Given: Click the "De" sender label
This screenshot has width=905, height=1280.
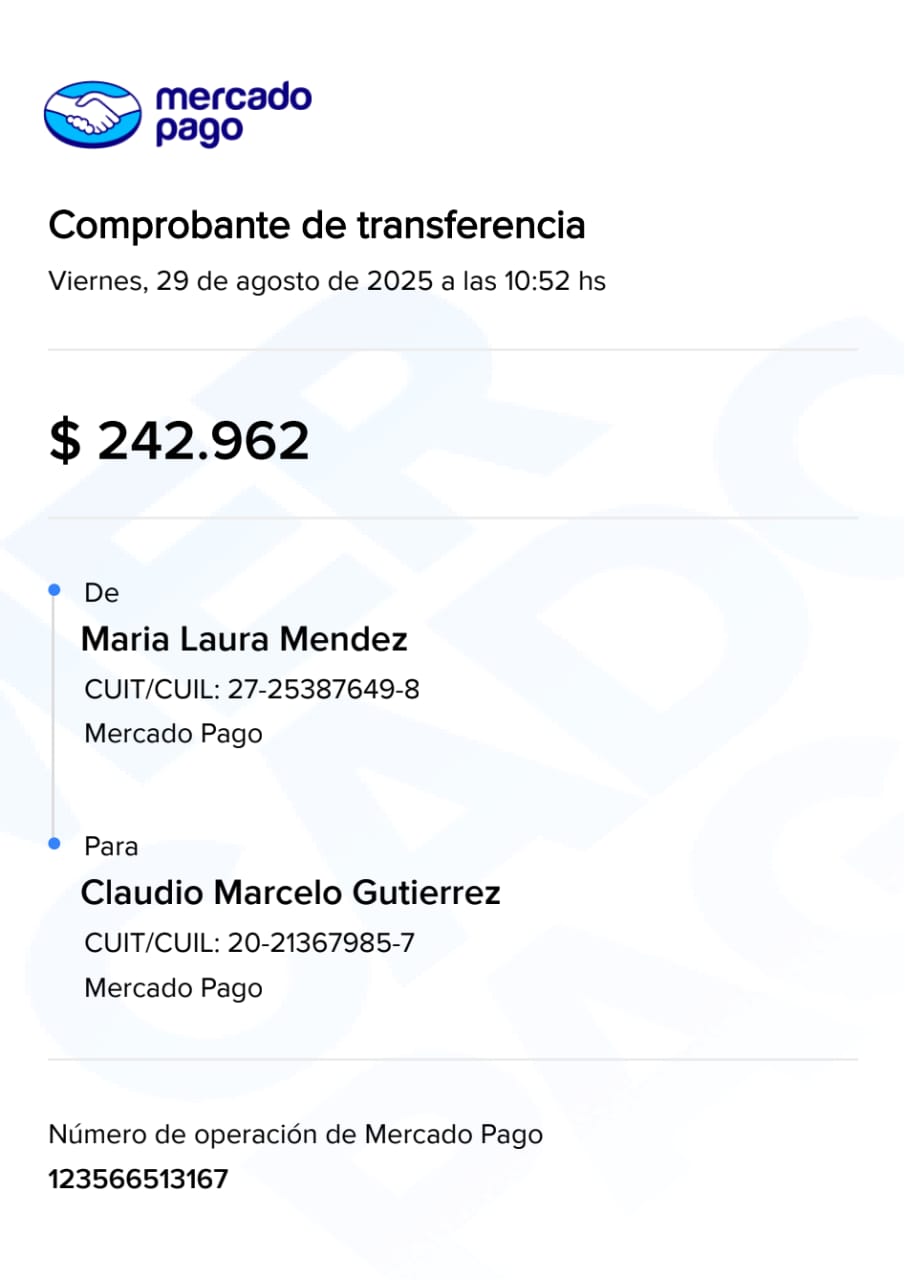Looking at the screenshot, I should (x=101, y=593).
